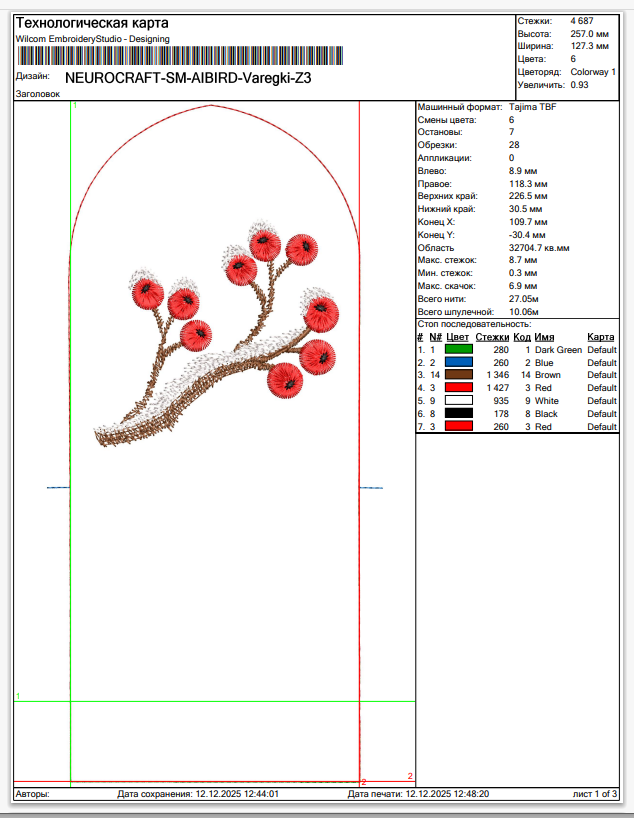Viewport: 634px width, 818px height.
Task: Click the Дата сохранения timestamp in footer
Action: [x=198, y=794]
